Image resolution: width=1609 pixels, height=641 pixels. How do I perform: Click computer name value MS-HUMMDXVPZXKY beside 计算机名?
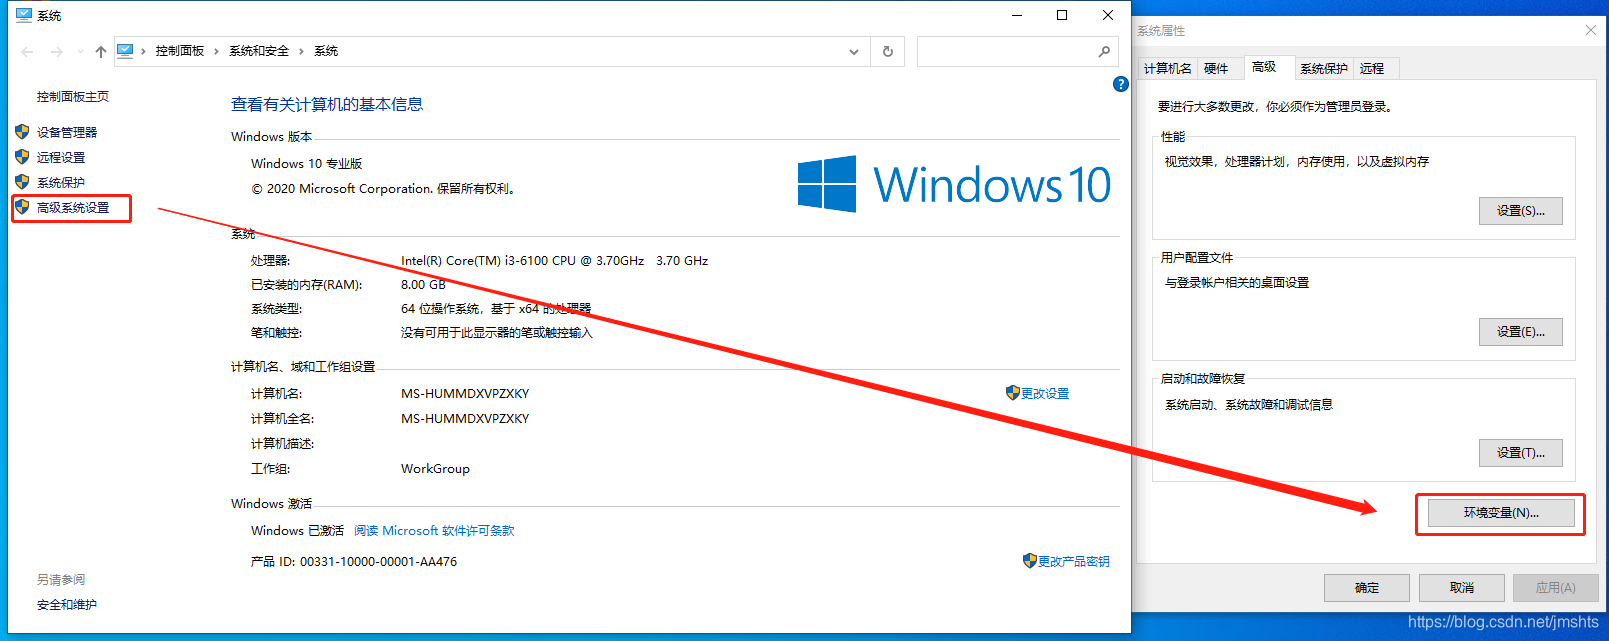(465, 393)
